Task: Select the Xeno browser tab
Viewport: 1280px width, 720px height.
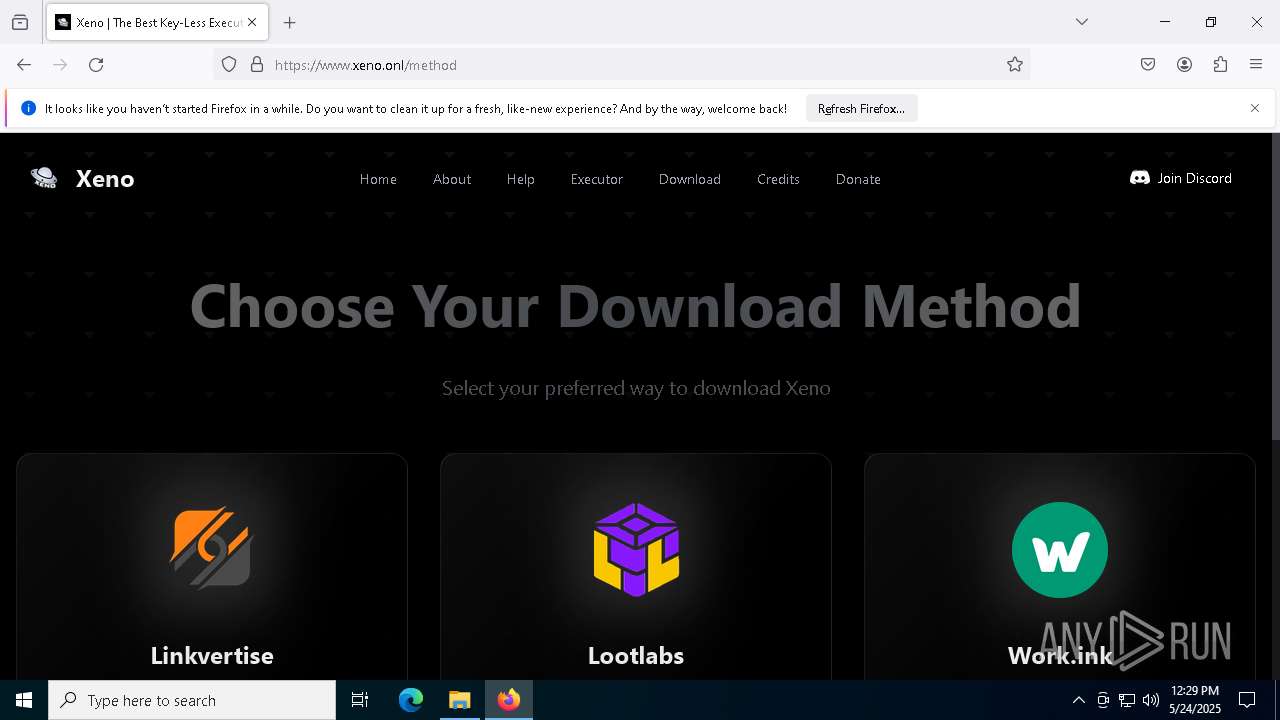Action: coord(157,22)
